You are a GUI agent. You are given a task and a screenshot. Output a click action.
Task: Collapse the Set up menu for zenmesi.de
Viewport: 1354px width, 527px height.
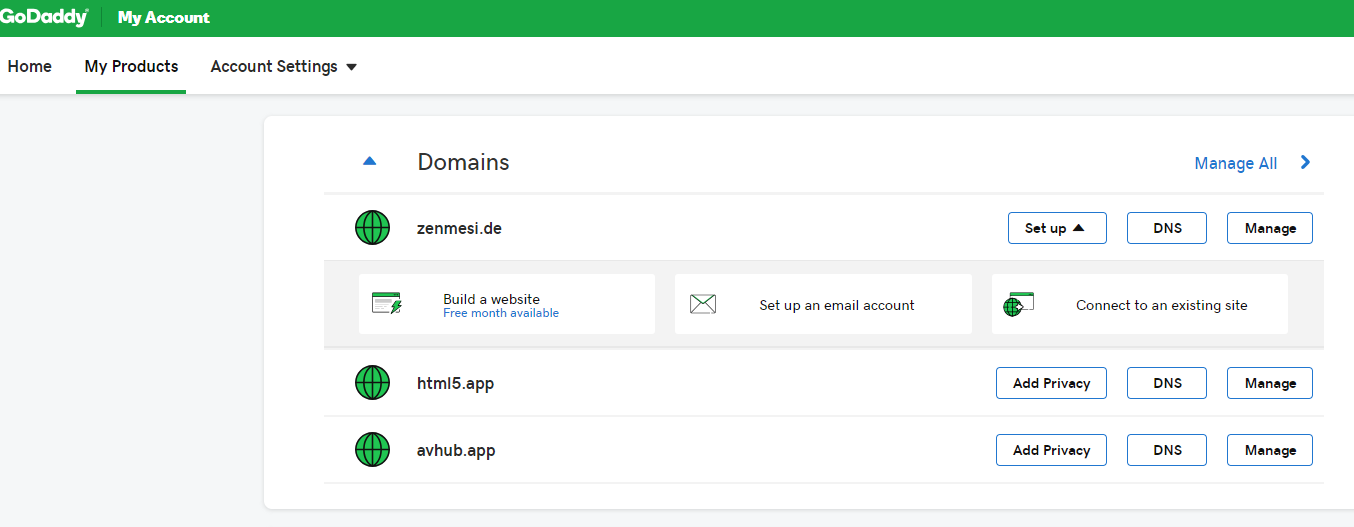(x=1056, y=228)
